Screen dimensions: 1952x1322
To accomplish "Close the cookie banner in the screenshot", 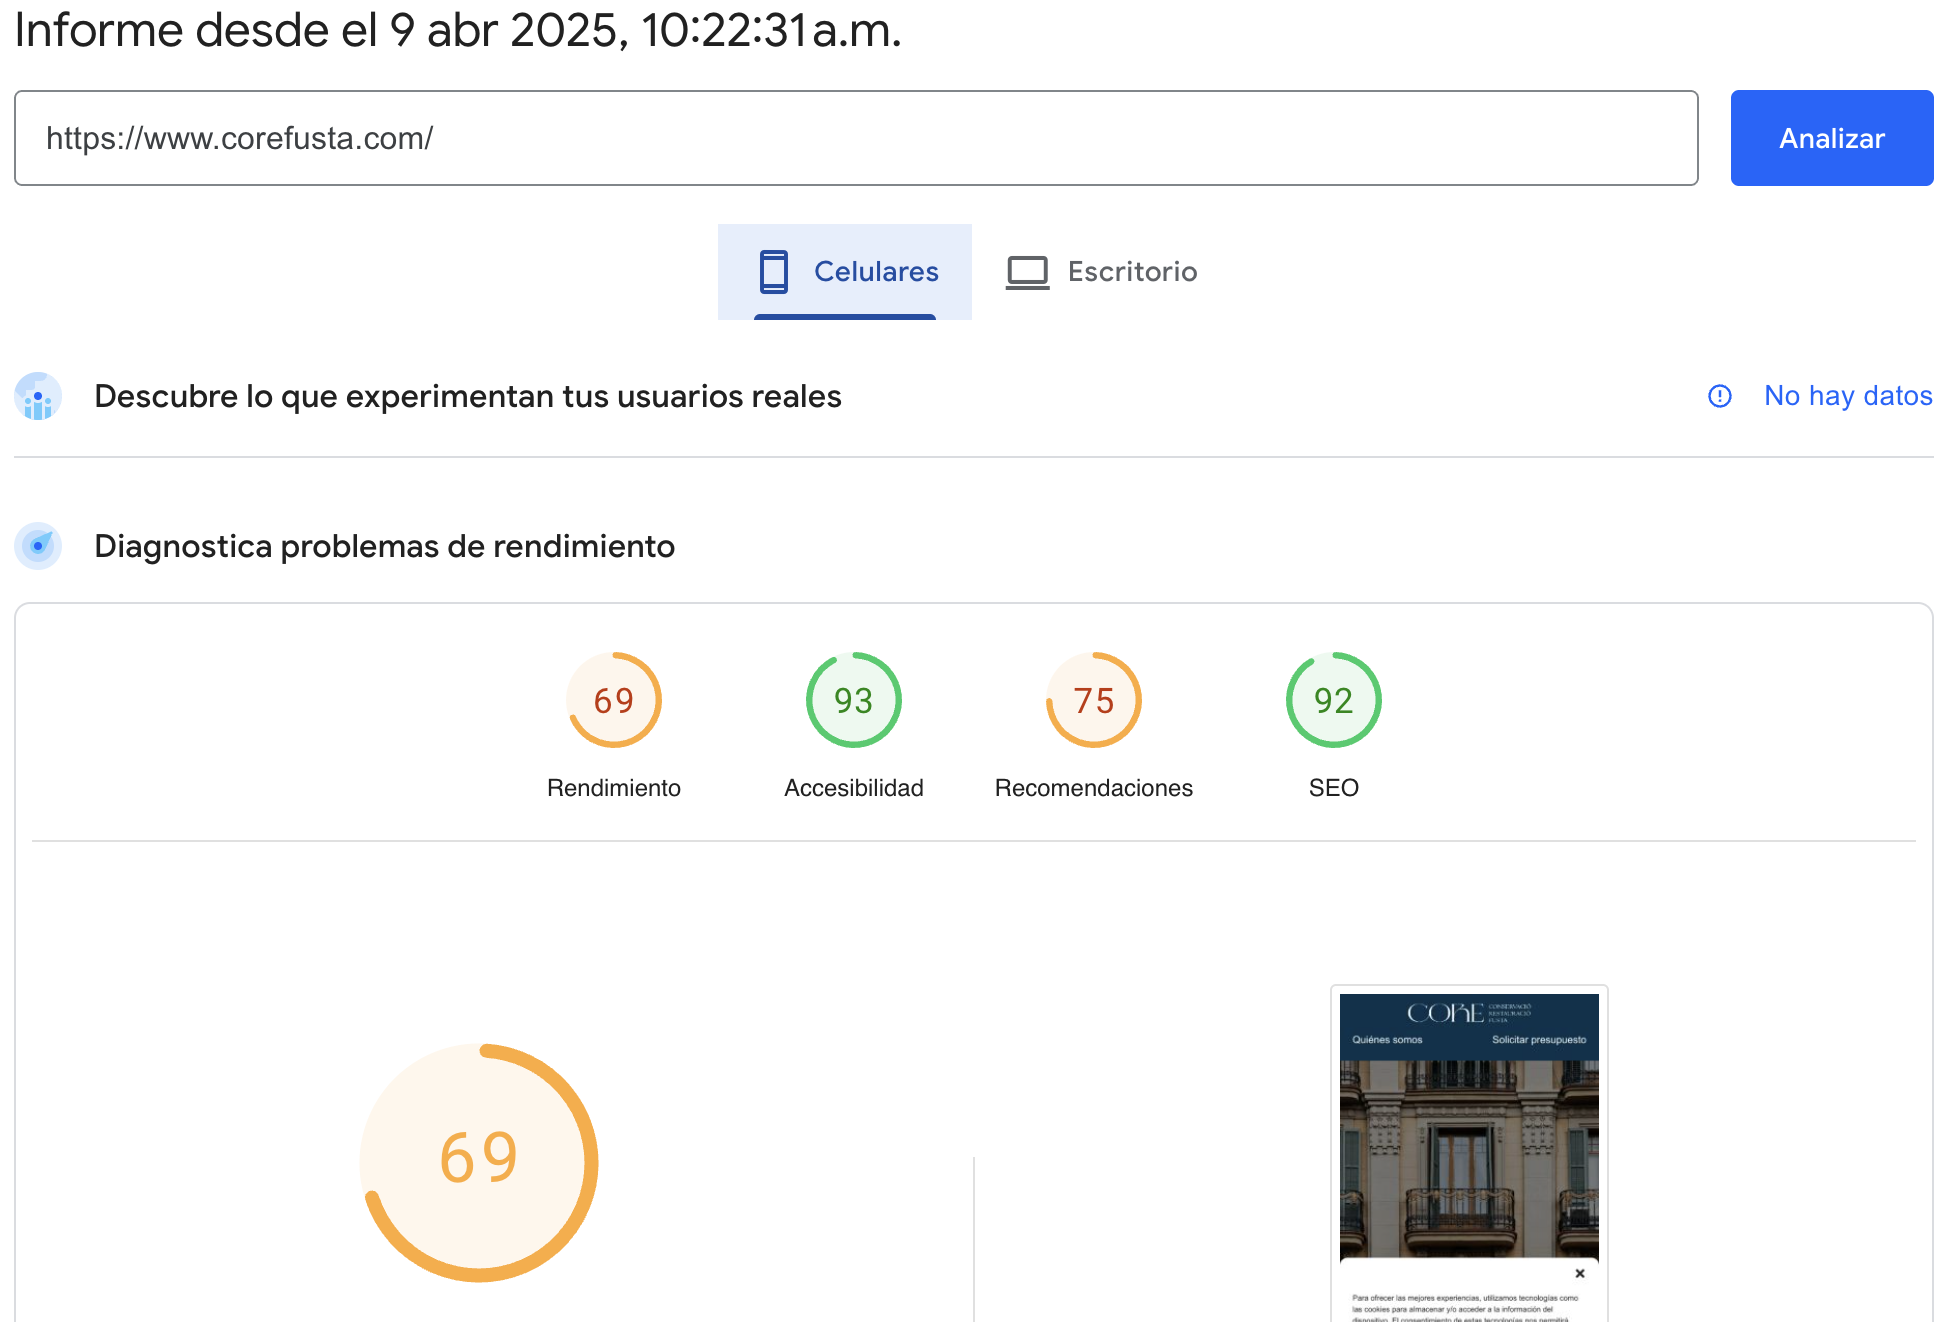I will pyautogui.click(x=1580, y=1273).
